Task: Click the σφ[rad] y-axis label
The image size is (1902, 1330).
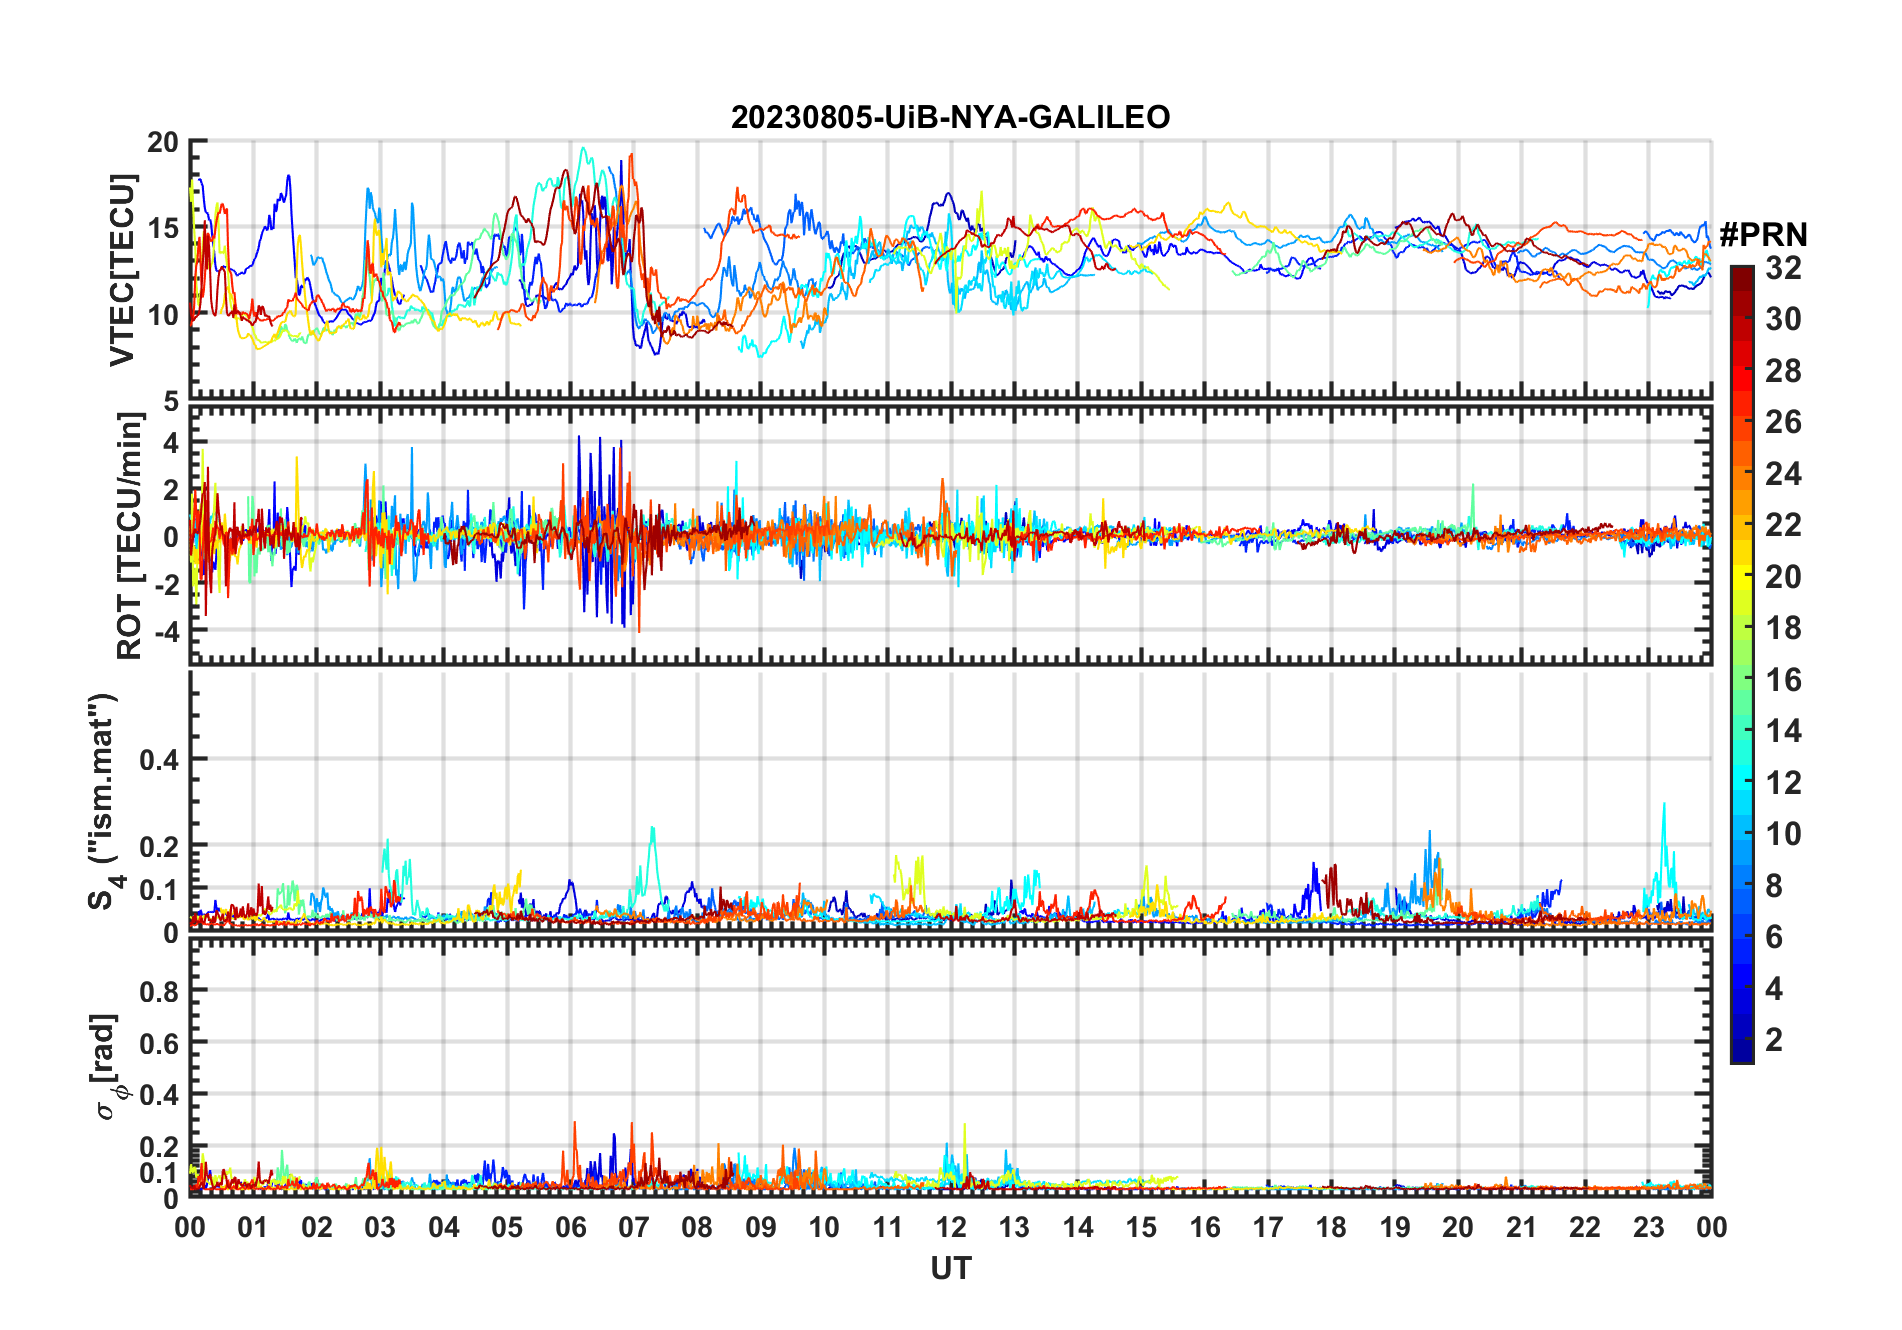Action: [107, 1067]
